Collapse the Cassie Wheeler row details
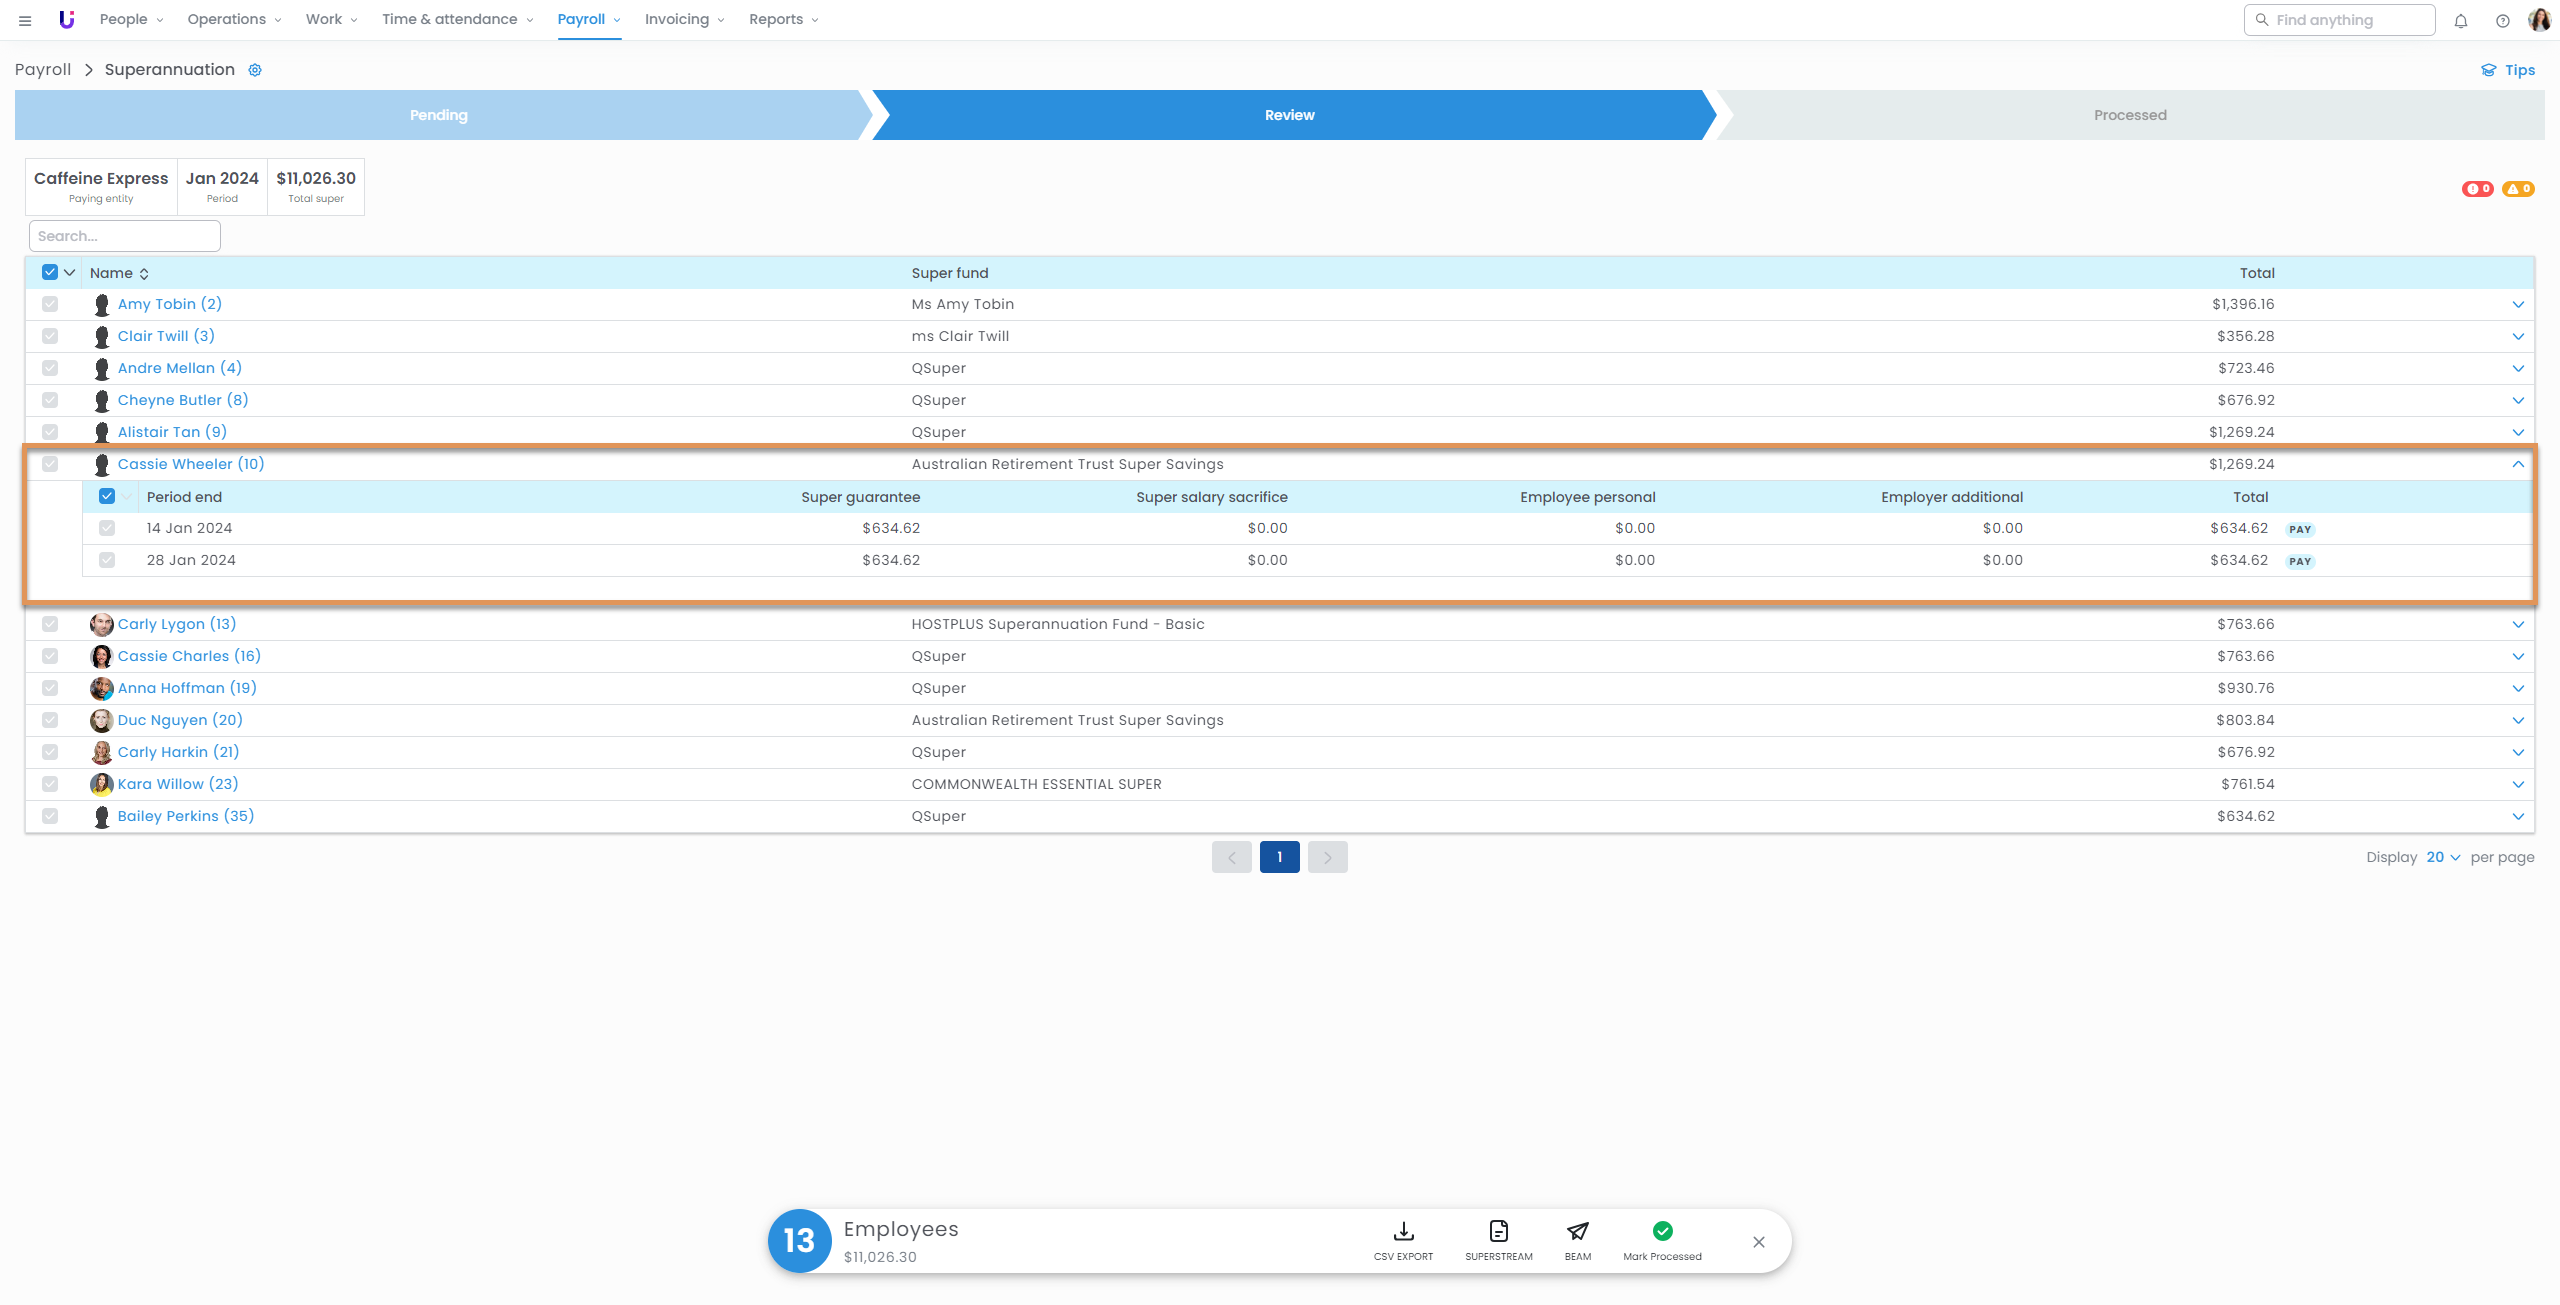The image size is (2560, 1305). click(x=2518, y=464)
